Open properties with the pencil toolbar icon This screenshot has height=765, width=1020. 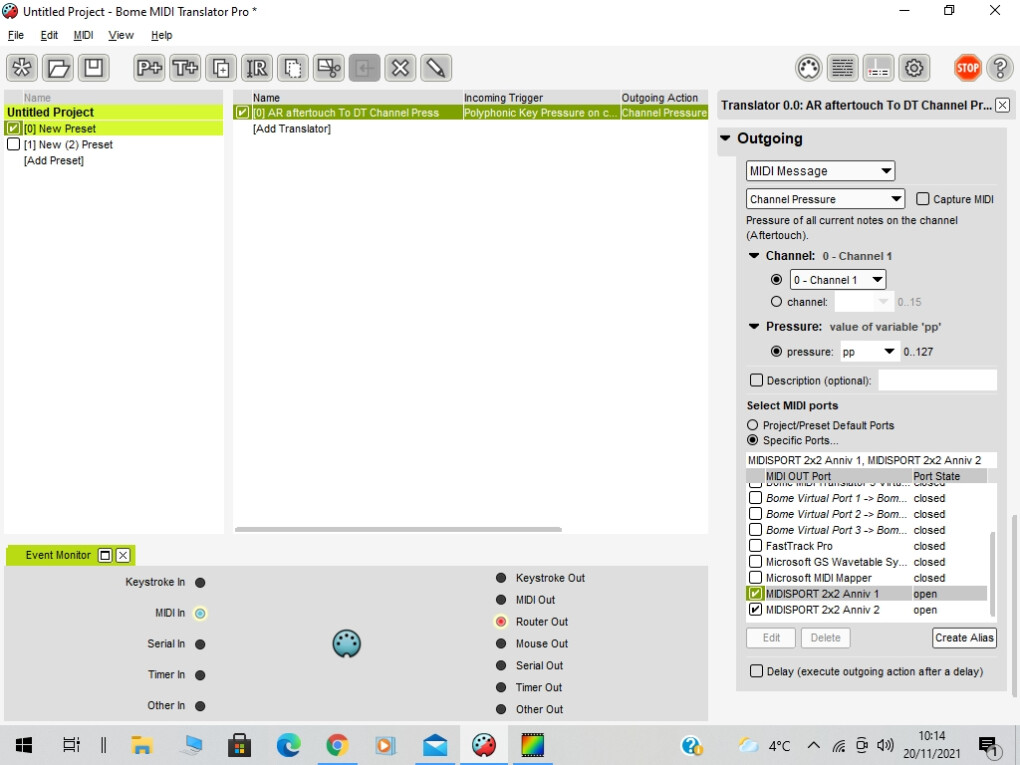click(436, 68)
